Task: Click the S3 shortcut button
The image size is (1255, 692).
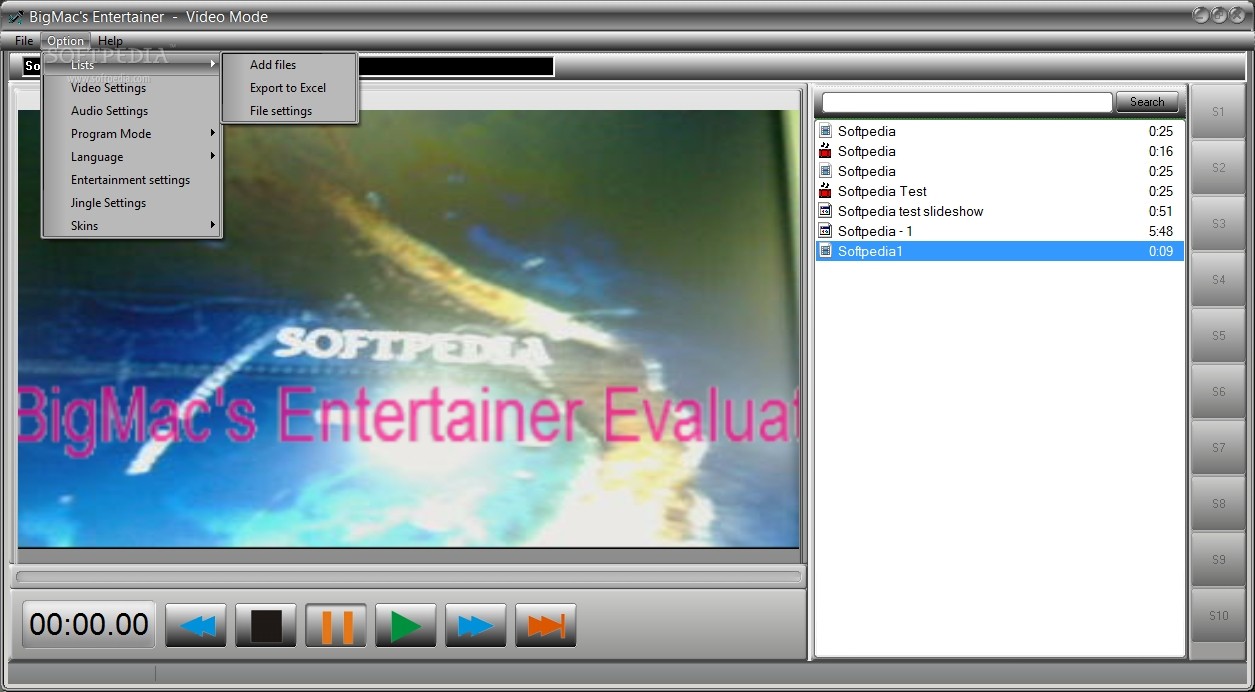Action: click(1218, 224)
